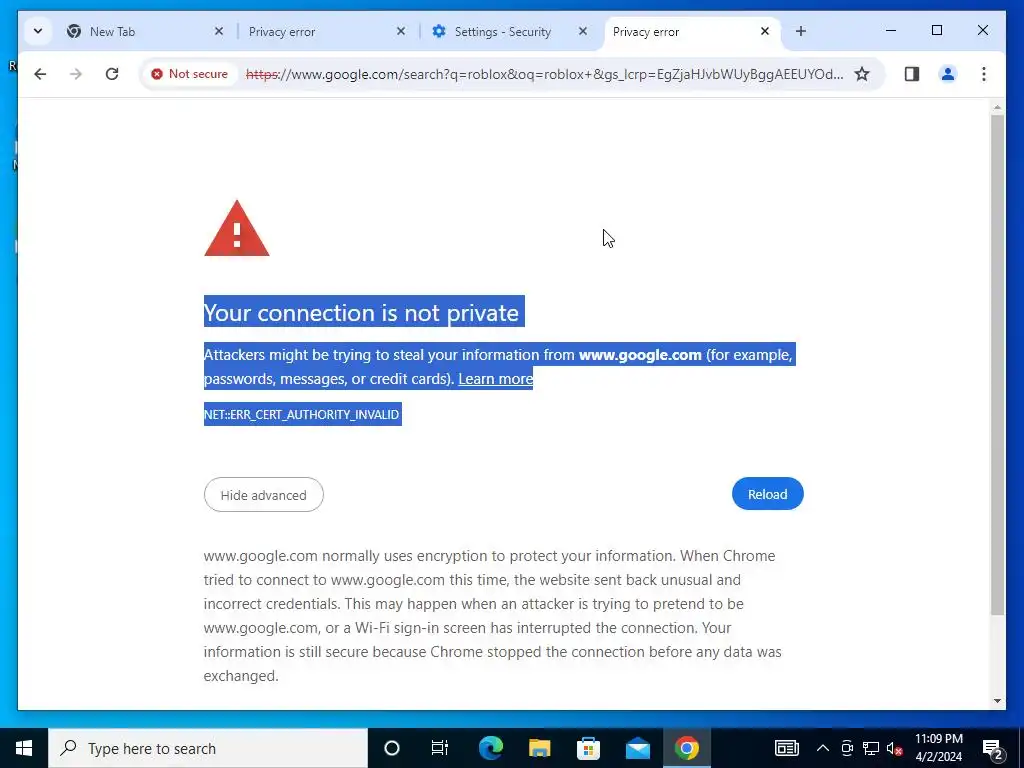Screen dimensions: 1024x768
Task: Close the first Privacy error tab
Action: click(401, 31)
